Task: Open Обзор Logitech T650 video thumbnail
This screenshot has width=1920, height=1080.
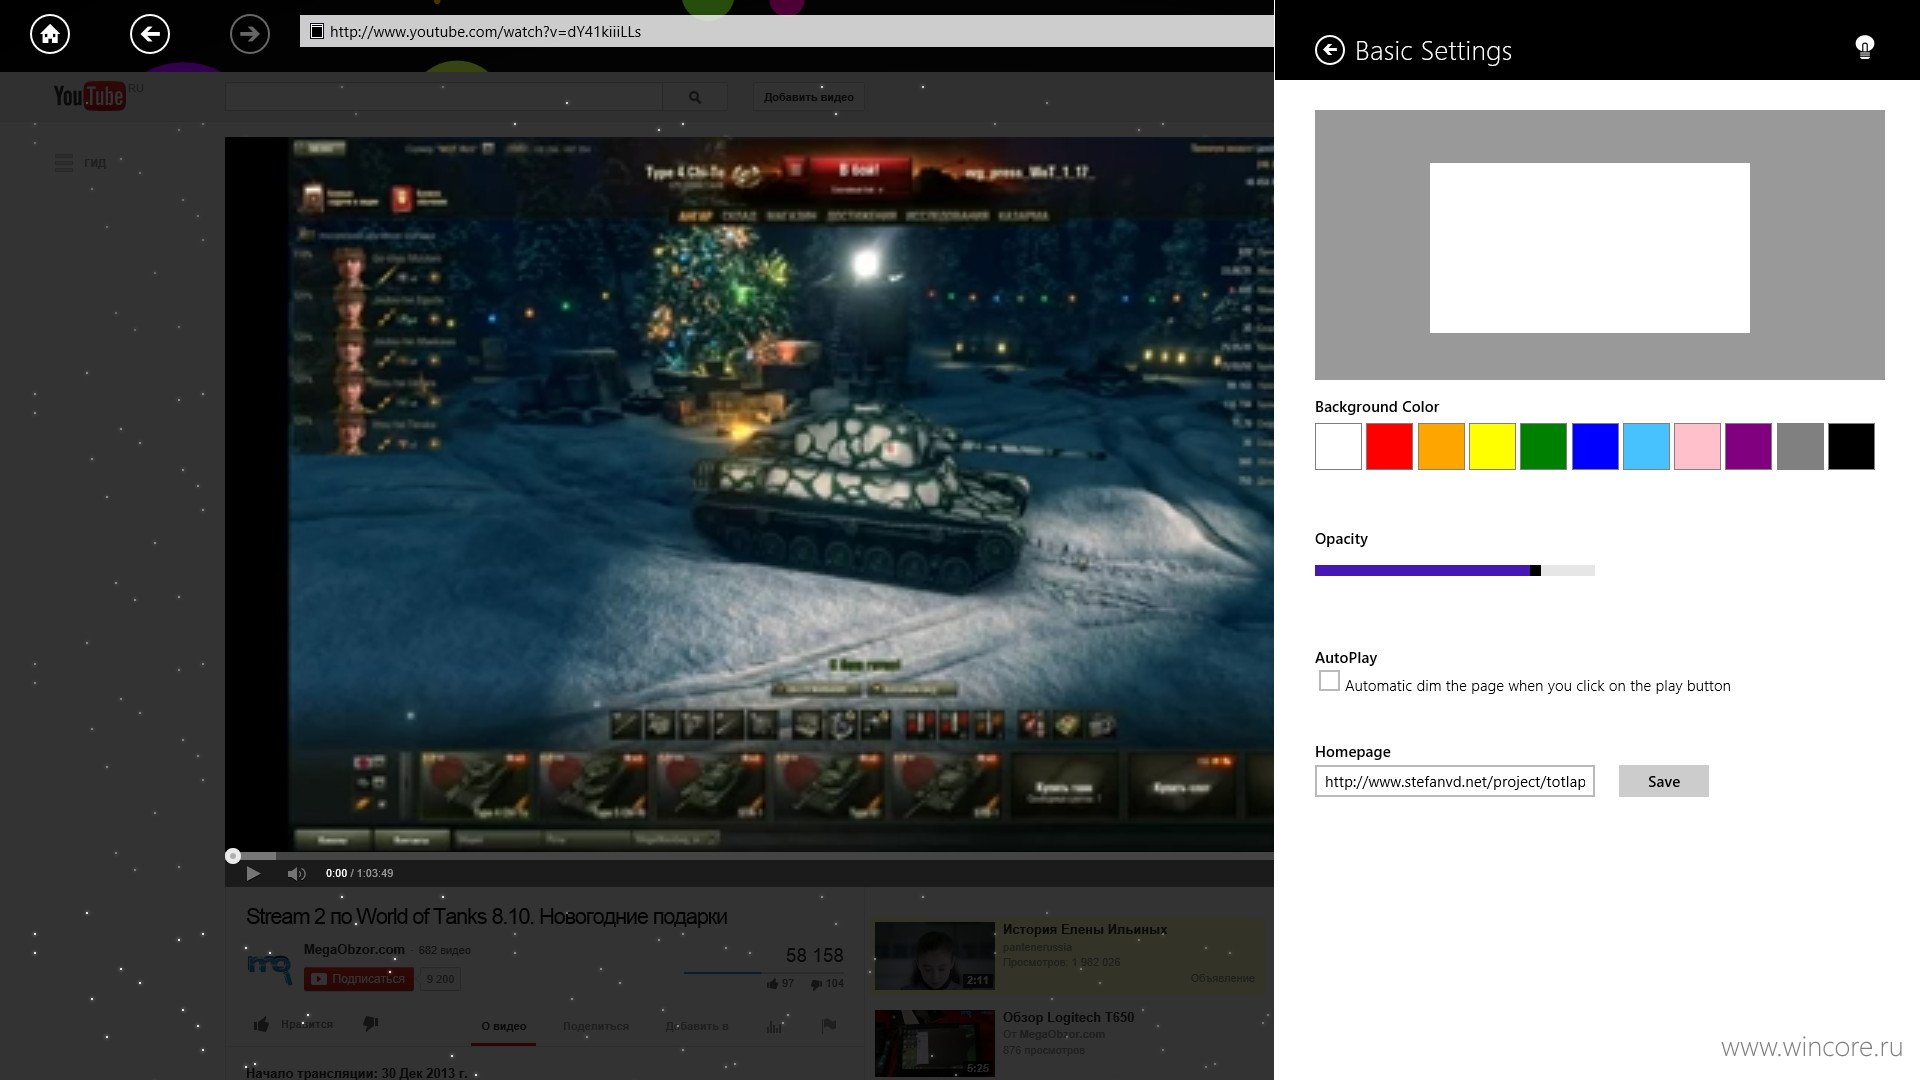Action: tap(934, 1043)
